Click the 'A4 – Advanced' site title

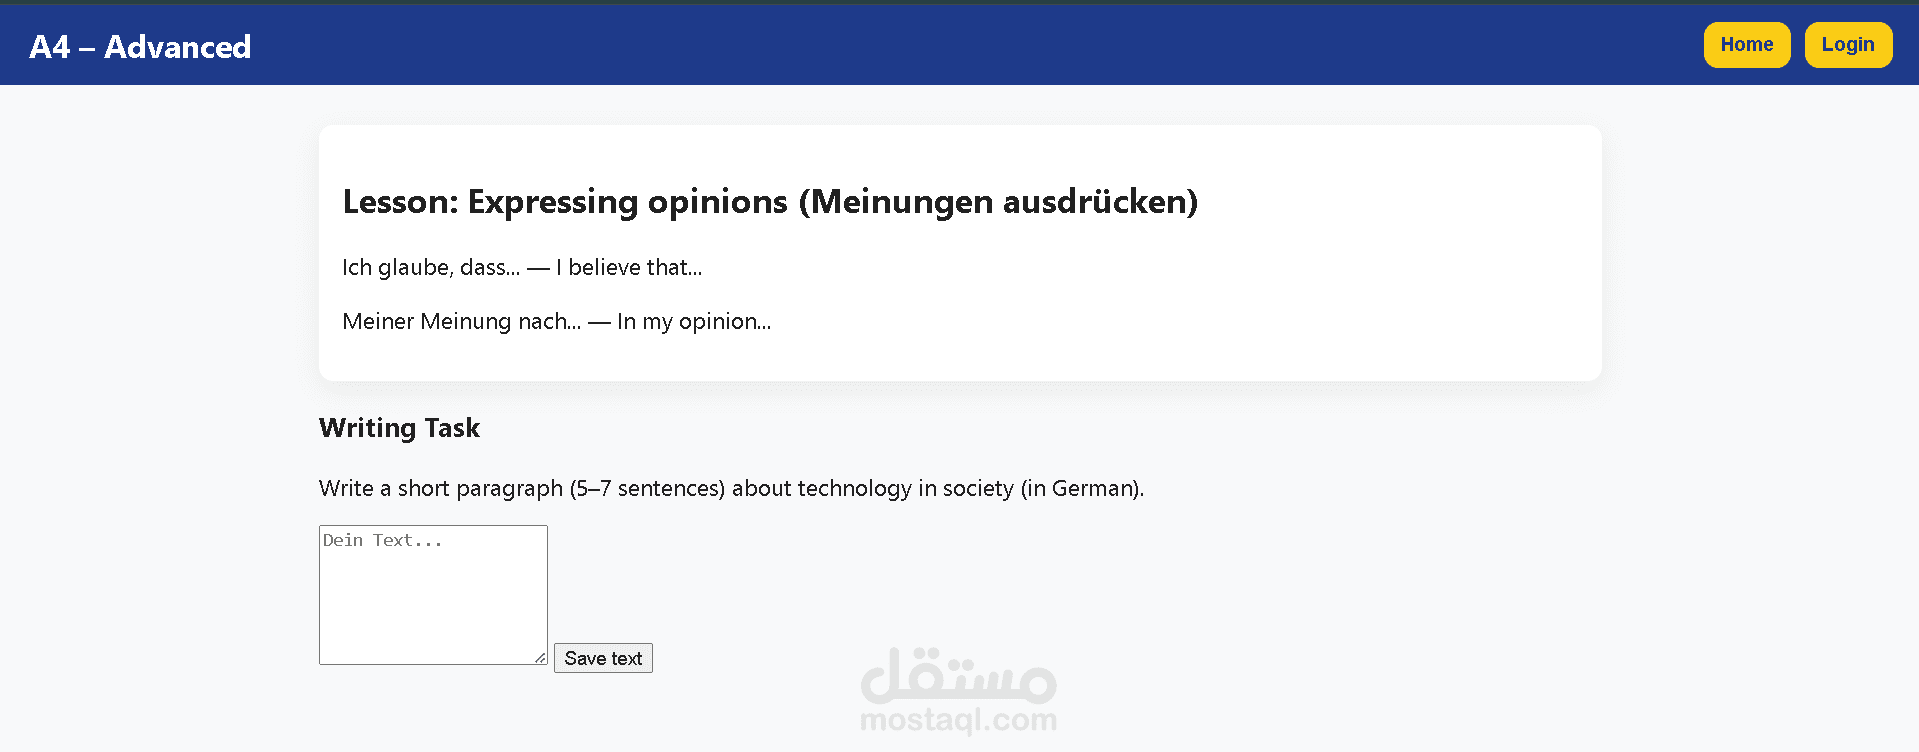point(140,47)
